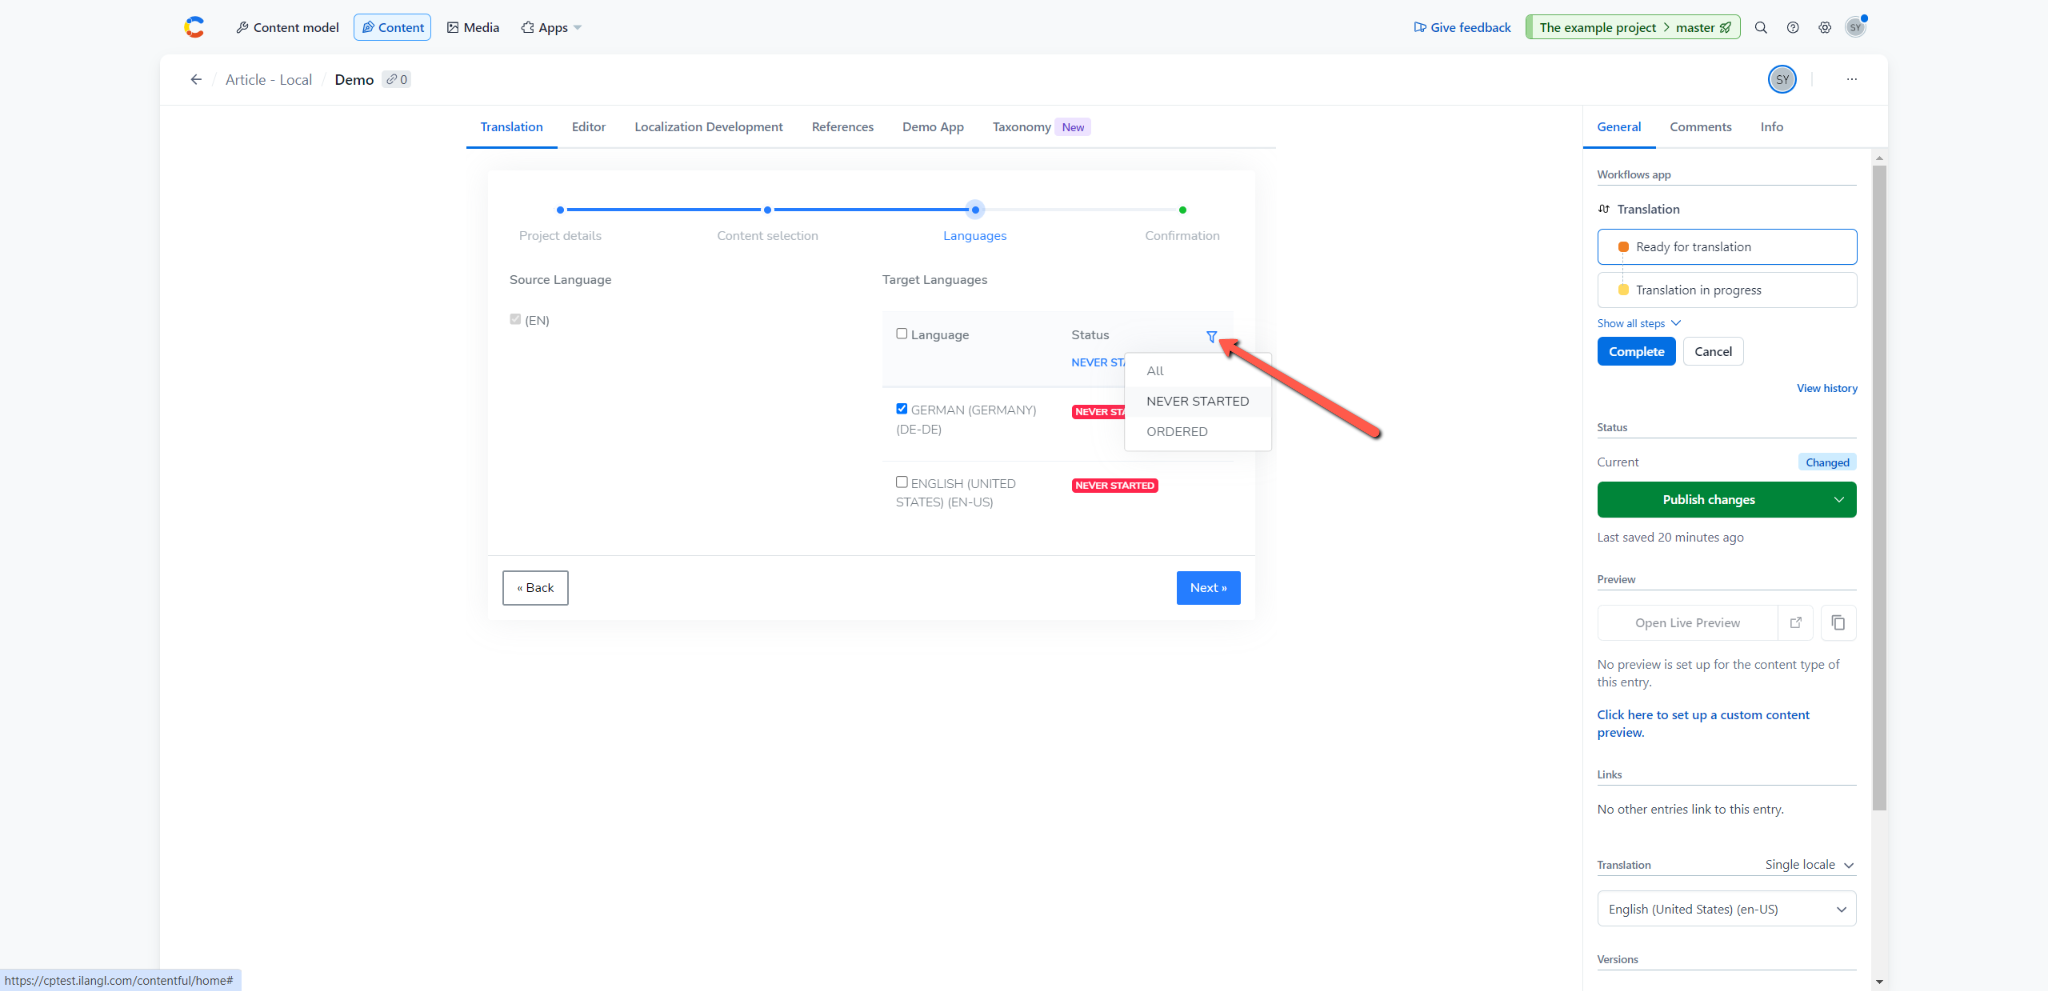2048x991 pixels.
Task: Toggle the Language select-all checkbox
Action: [902, 334]
